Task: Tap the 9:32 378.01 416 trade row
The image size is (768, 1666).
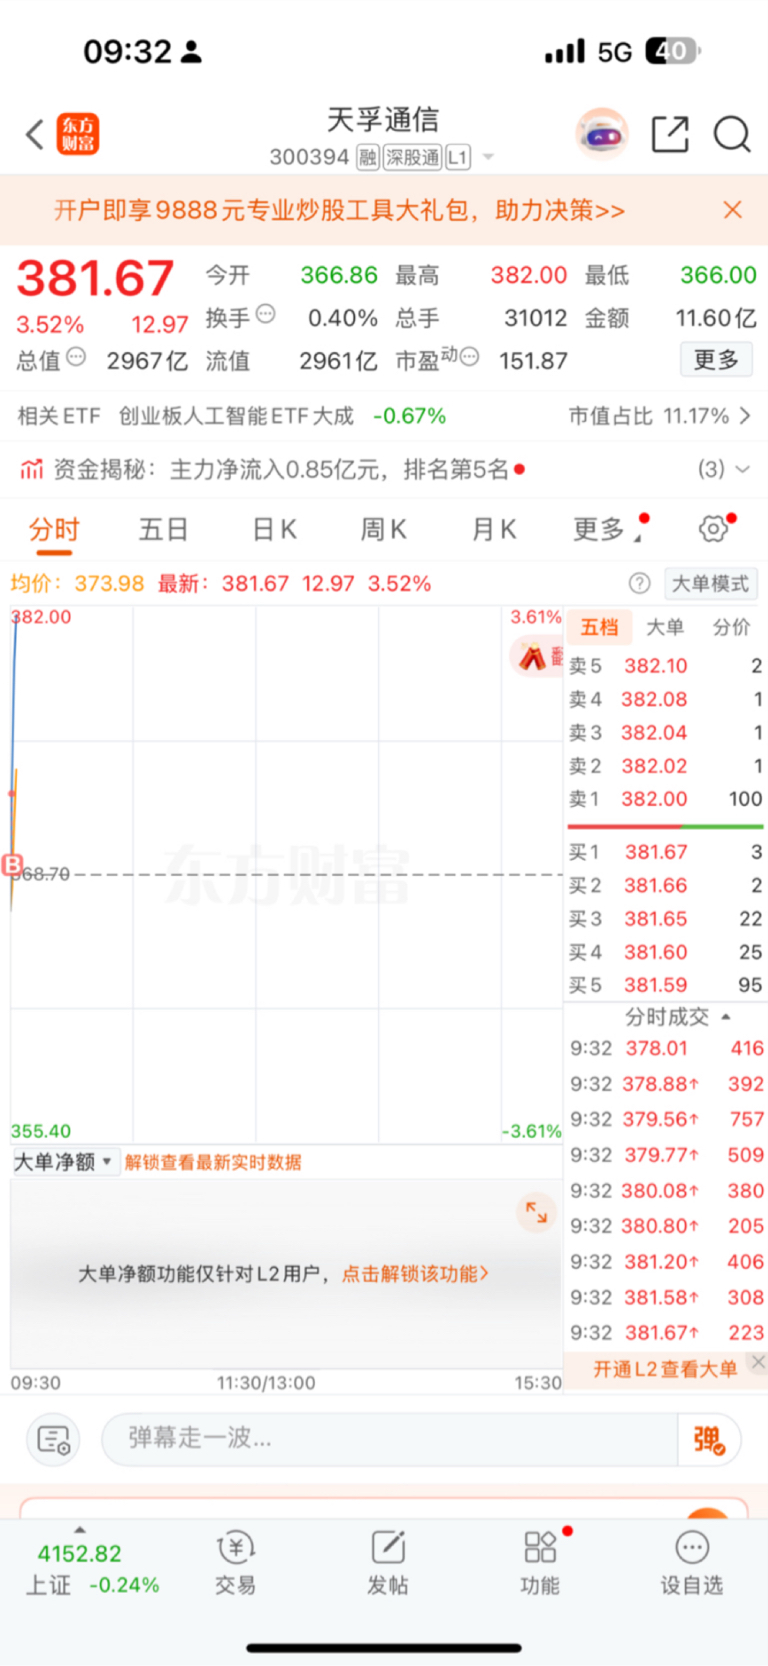Action: [x=666, y=1048]
